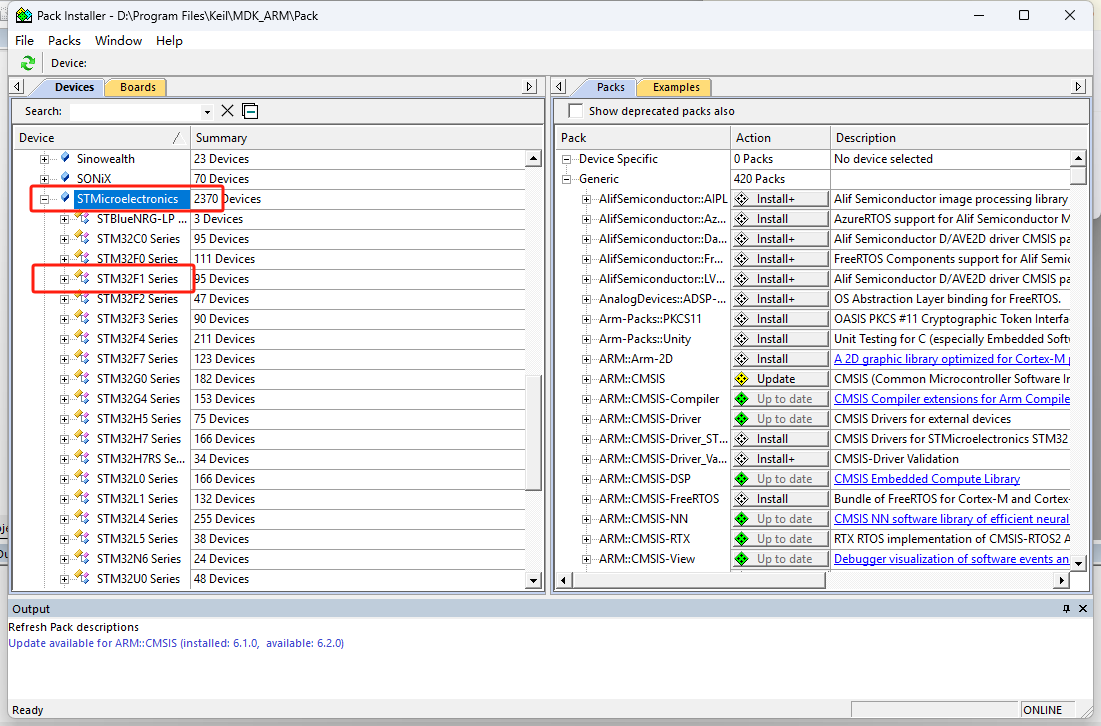Click Install button for ARM::Arm-2D
Screen dimensions: 1101x726
pyautogui.click(x=780, y=359)
